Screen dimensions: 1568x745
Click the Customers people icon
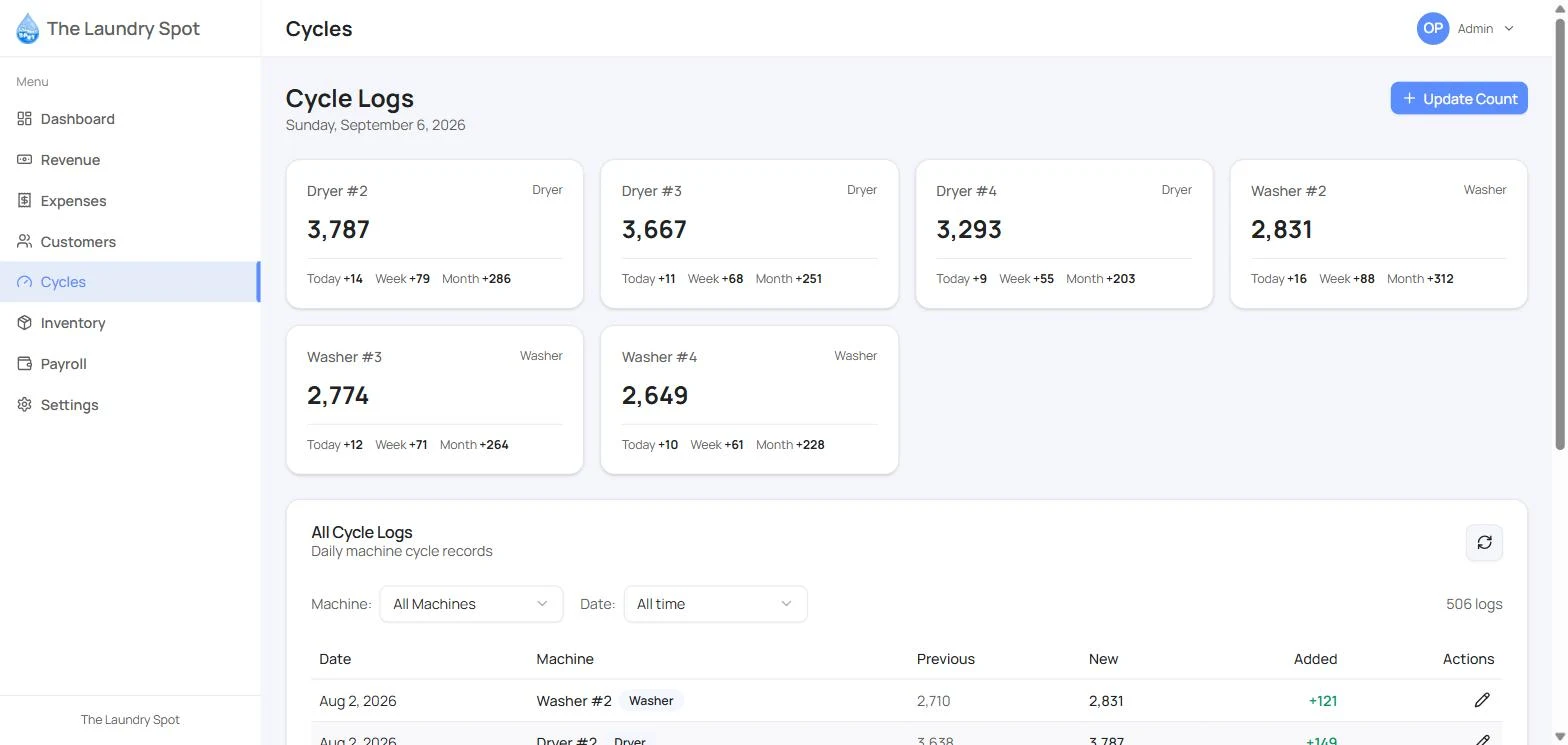point(25,242)
